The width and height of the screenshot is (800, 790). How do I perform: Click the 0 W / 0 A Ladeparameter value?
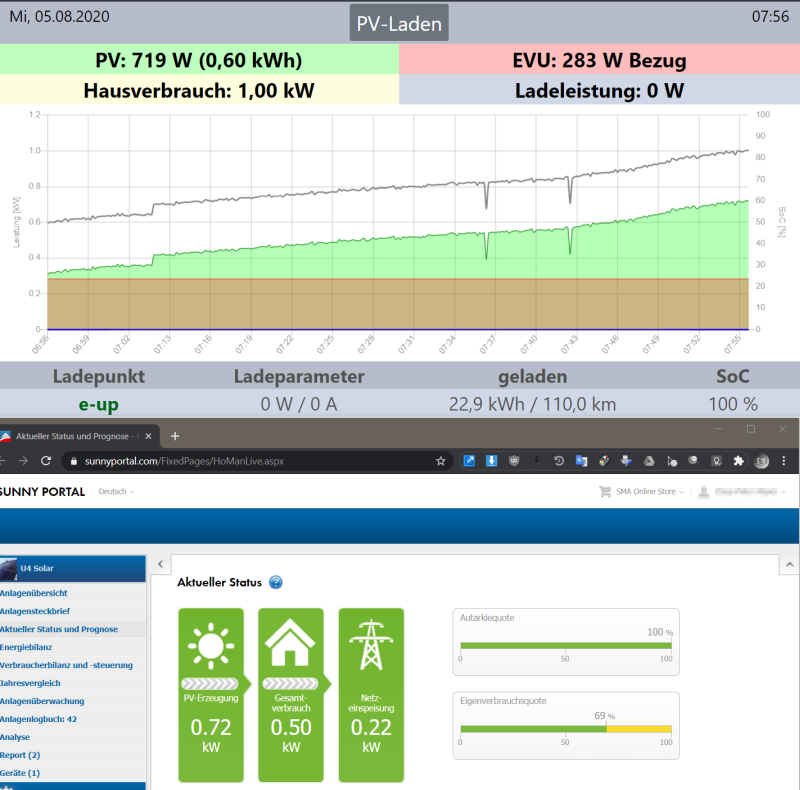click(299, 404)
